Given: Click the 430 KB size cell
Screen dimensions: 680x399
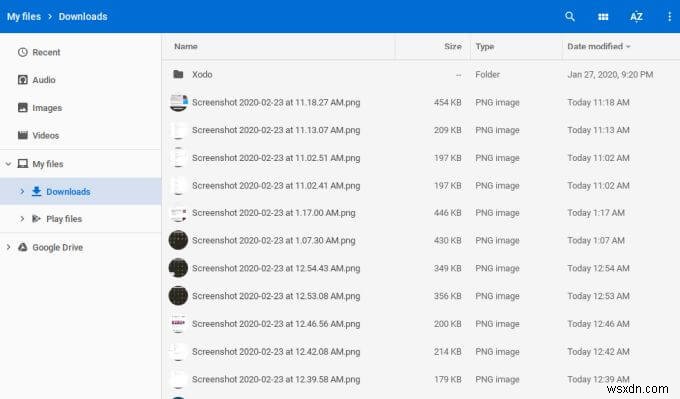Looking at the screenshot, I should (x=448, y=240).
